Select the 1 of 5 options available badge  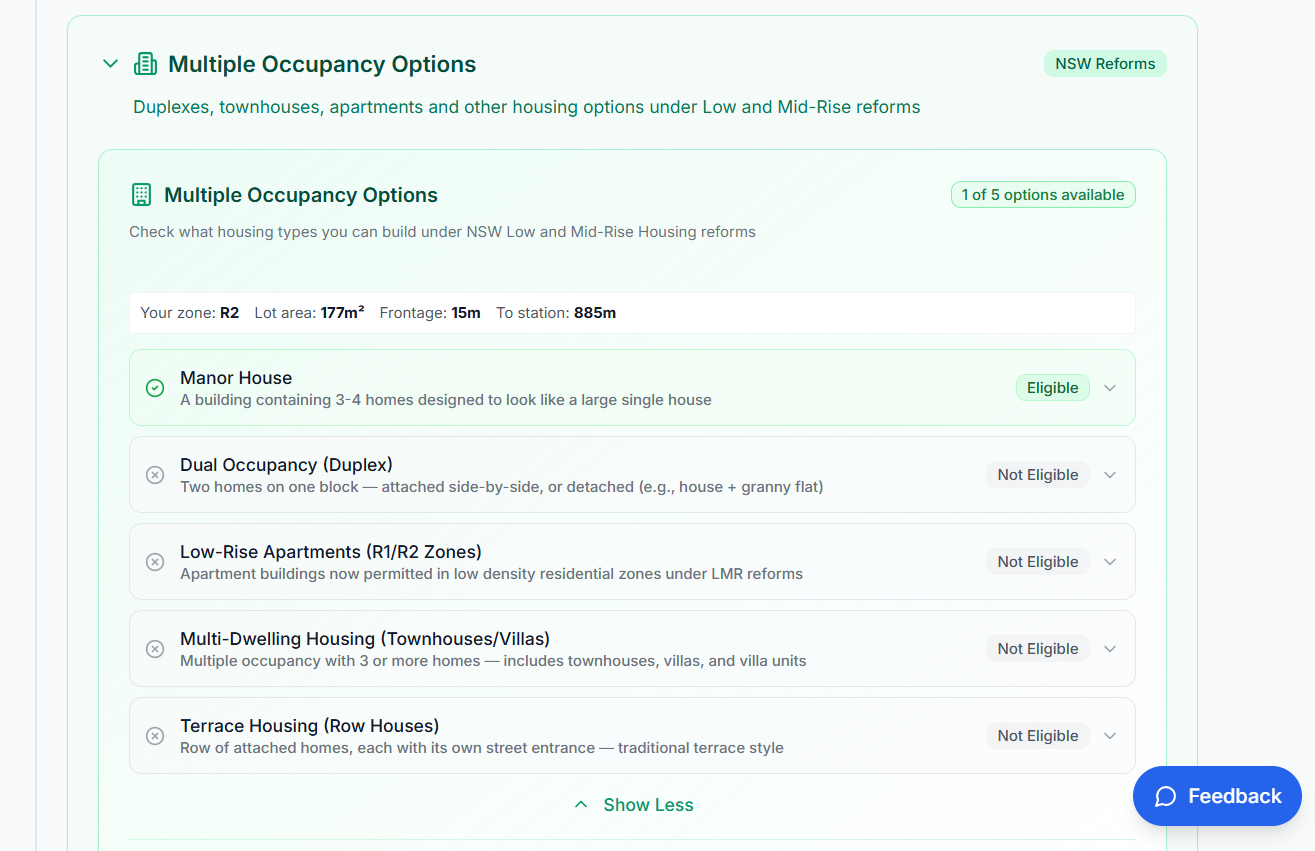[x=1043, y=194]
